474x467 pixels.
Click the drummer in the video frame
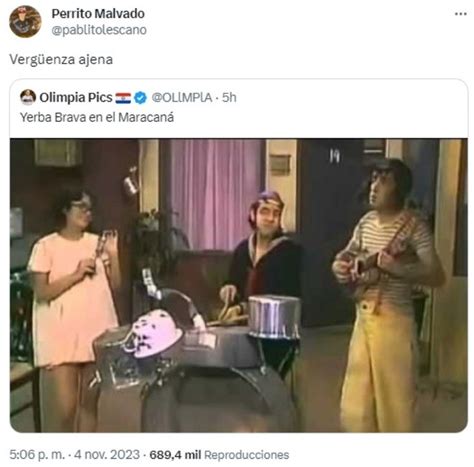[x=263, y=253]
